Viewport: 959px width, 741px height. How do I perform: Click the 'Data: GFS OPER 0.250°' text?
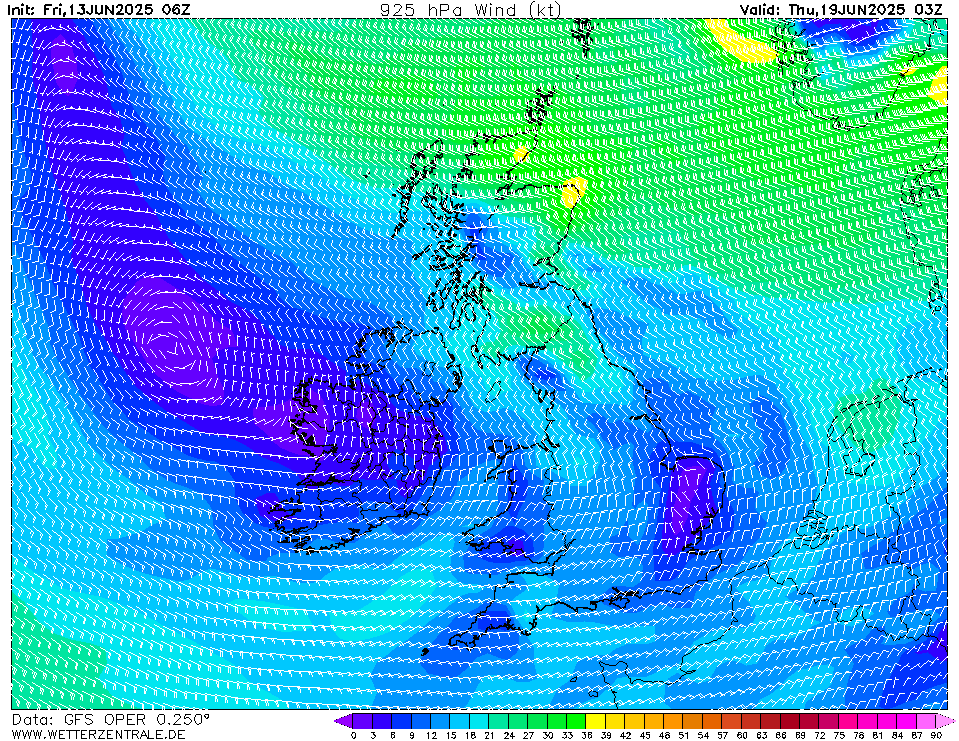point(111,720)
